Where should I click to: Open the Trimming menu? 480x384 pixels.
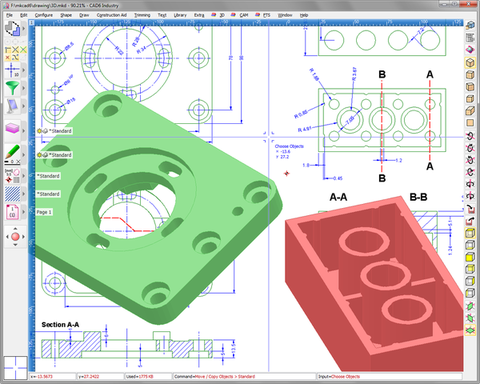click(x=142, y=15)
